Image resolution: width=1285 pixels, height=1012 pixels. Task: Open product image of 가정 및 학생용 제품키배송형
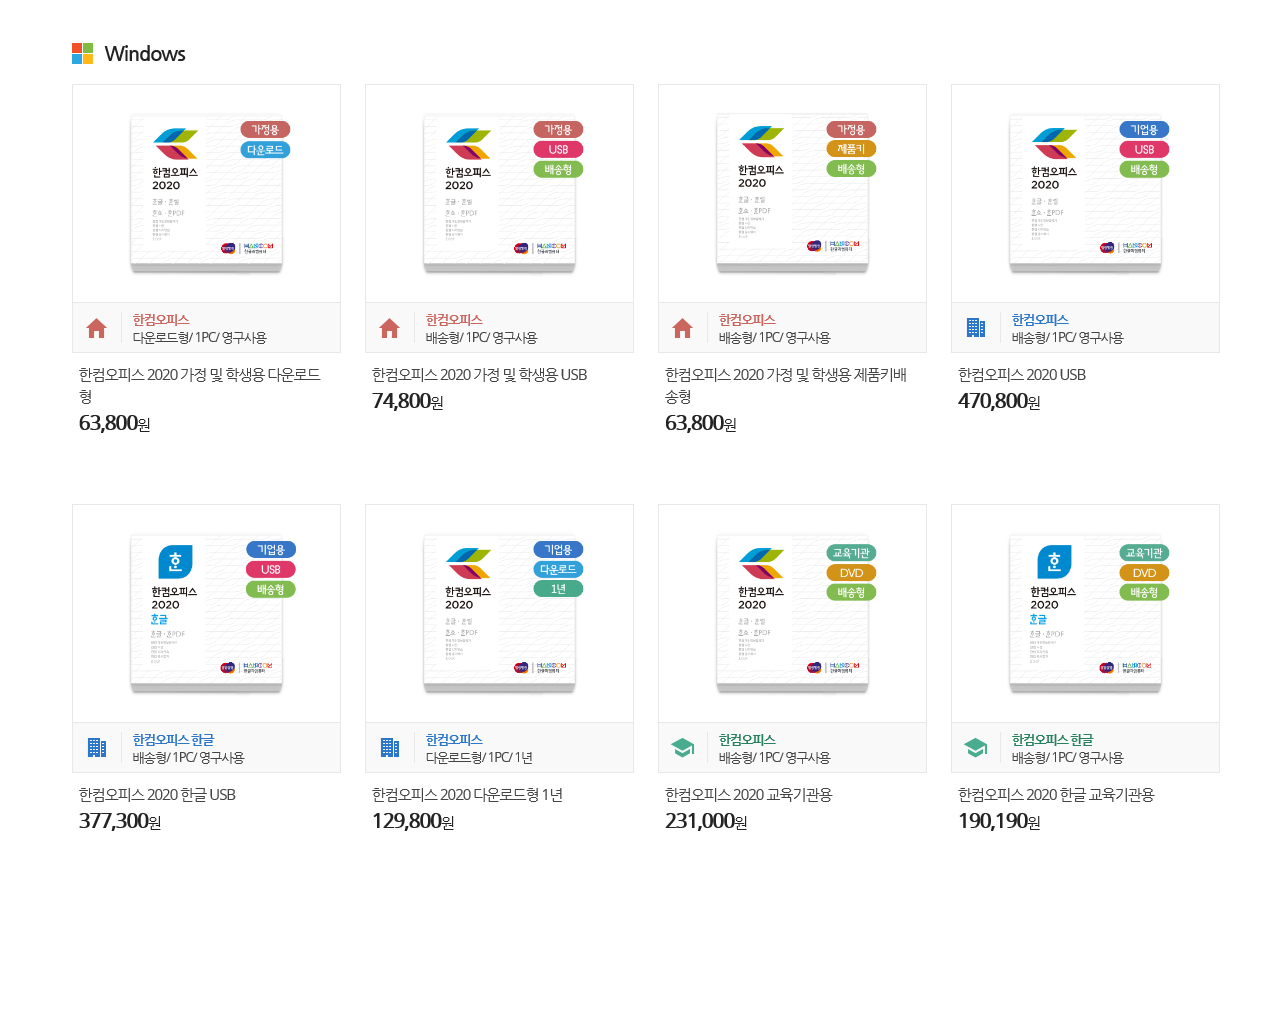coord(792,193)
